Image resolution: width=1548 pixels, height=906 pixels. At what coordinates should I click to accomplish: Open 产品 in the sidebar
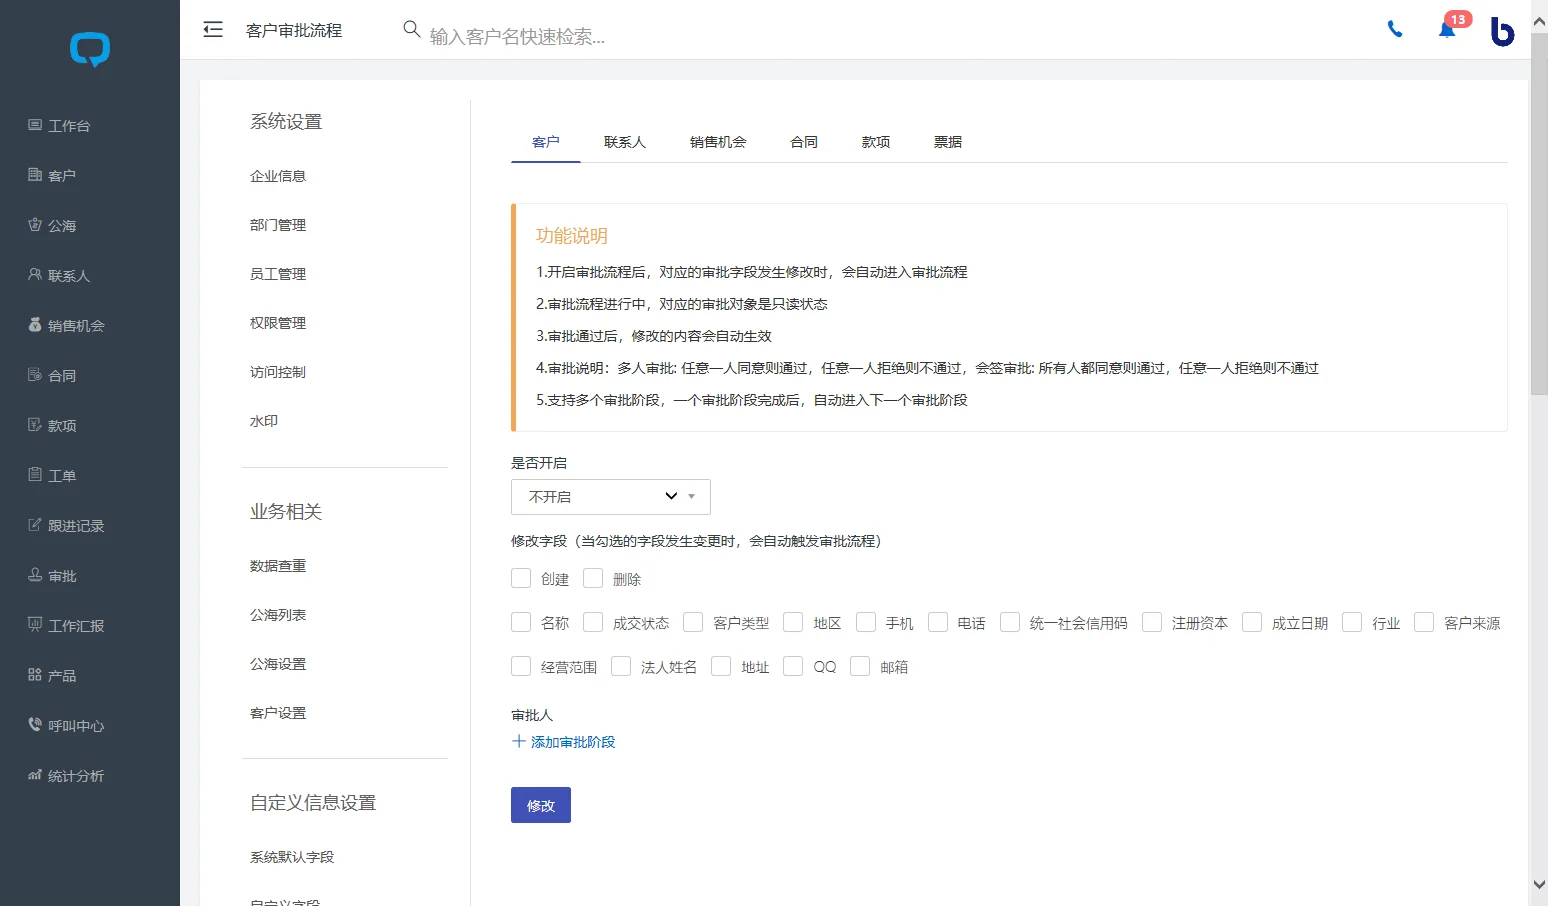pos(52,675)
